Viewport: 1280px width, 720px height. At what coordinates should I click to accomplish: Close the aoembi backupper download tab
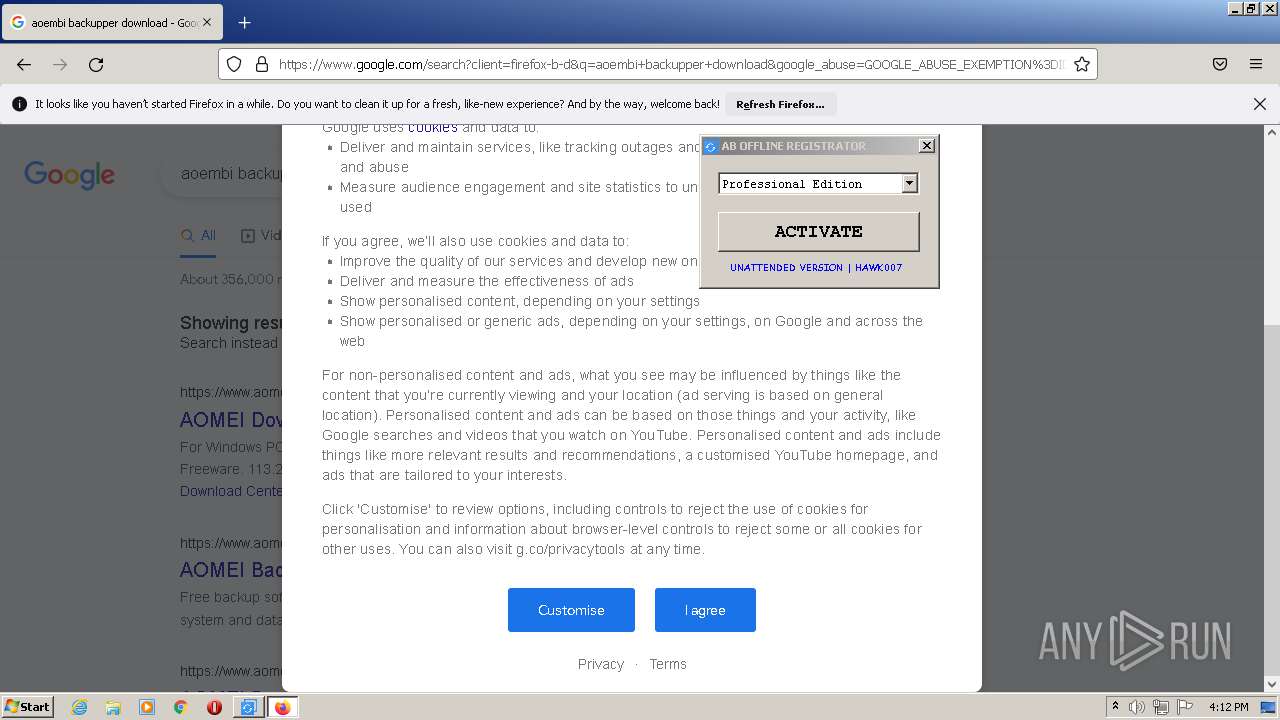pos(206,22)
